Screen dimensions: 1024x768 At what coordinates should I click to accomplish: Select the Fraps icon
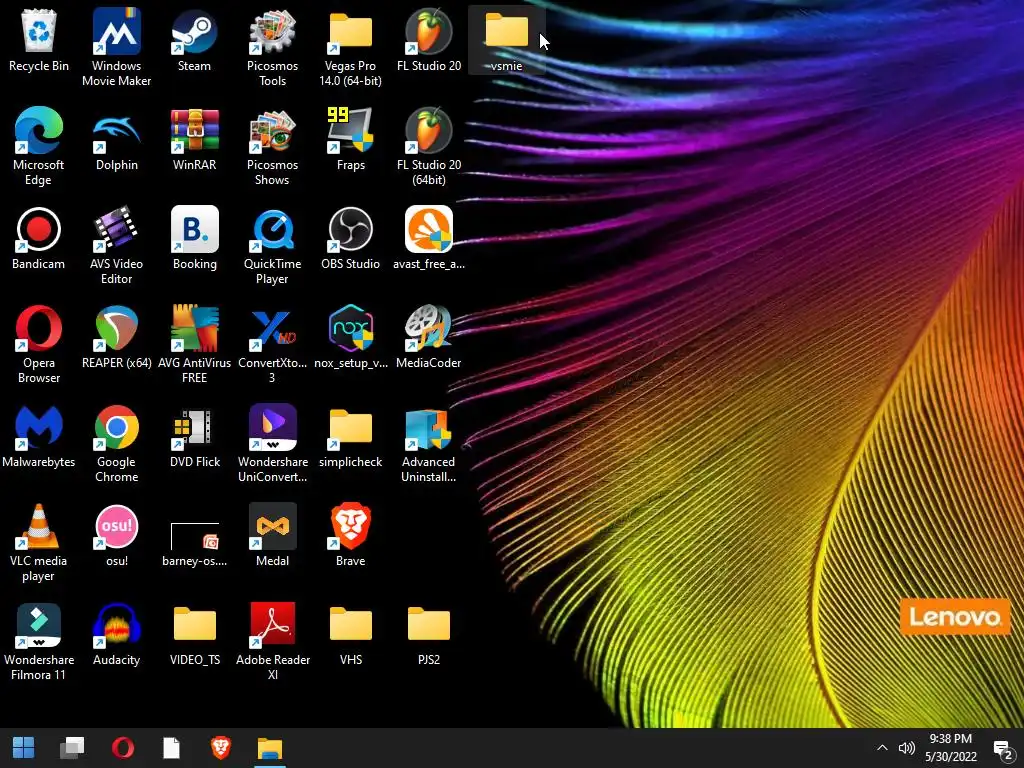click(x=351, y=140)
